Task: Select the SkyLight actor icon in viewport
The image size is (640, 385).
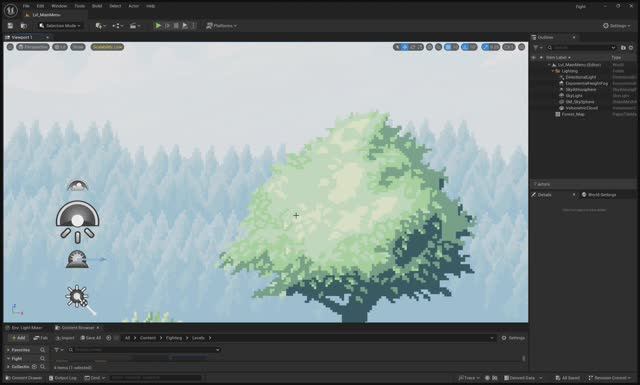Action: tap(78, 222)
